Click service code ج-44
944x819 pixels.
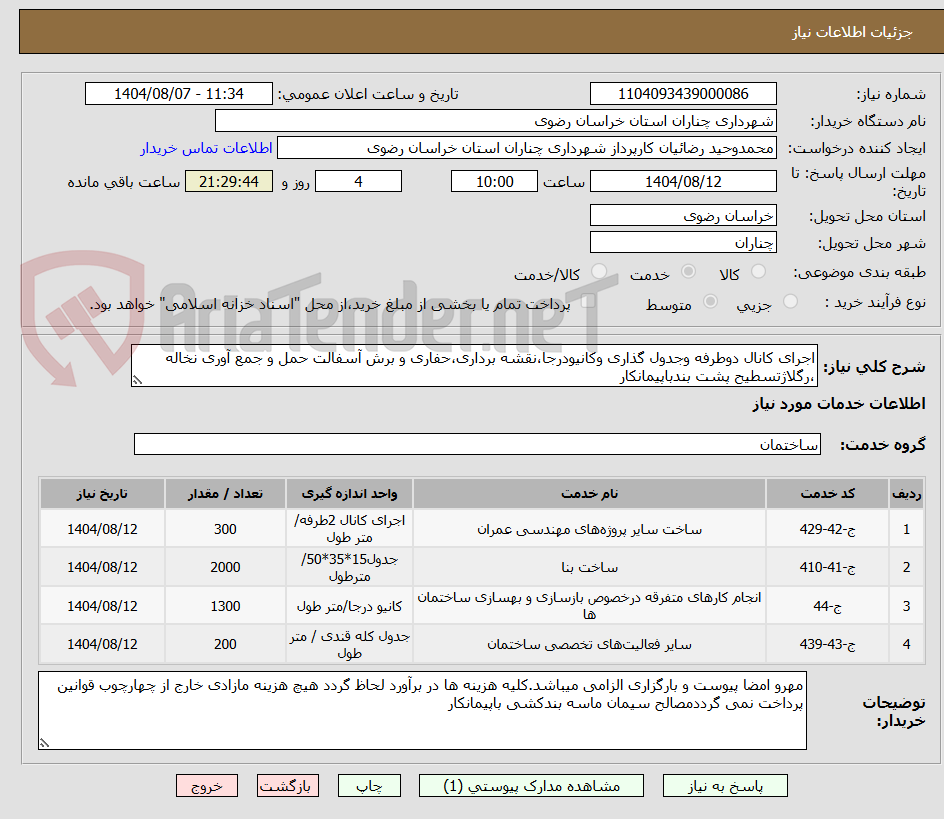click(x=828, y=606)
